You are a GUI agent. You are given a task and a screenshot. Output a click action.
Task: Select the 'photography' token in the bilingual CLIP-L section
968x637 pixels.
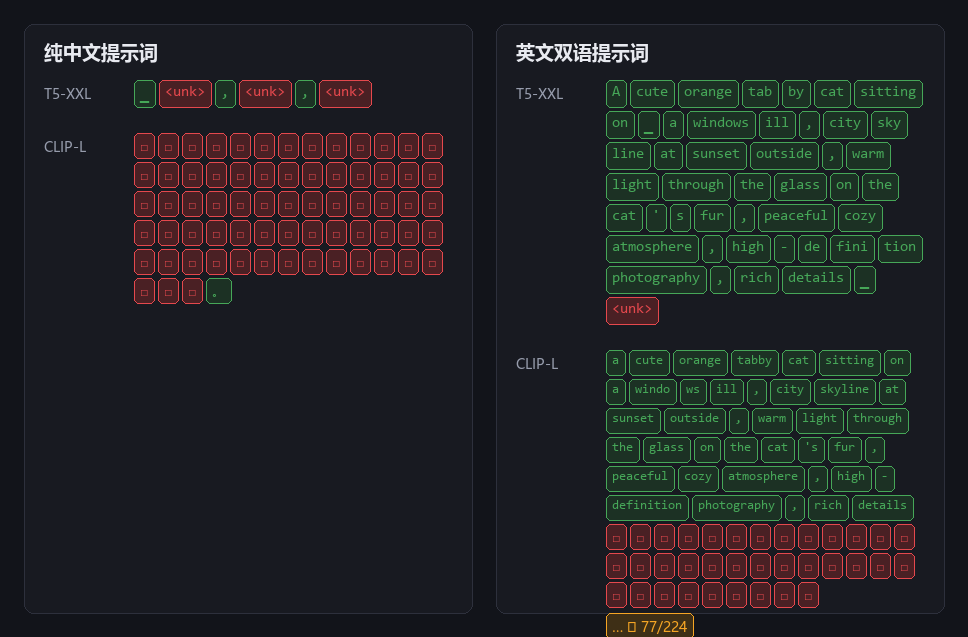[x=736, y=507]
